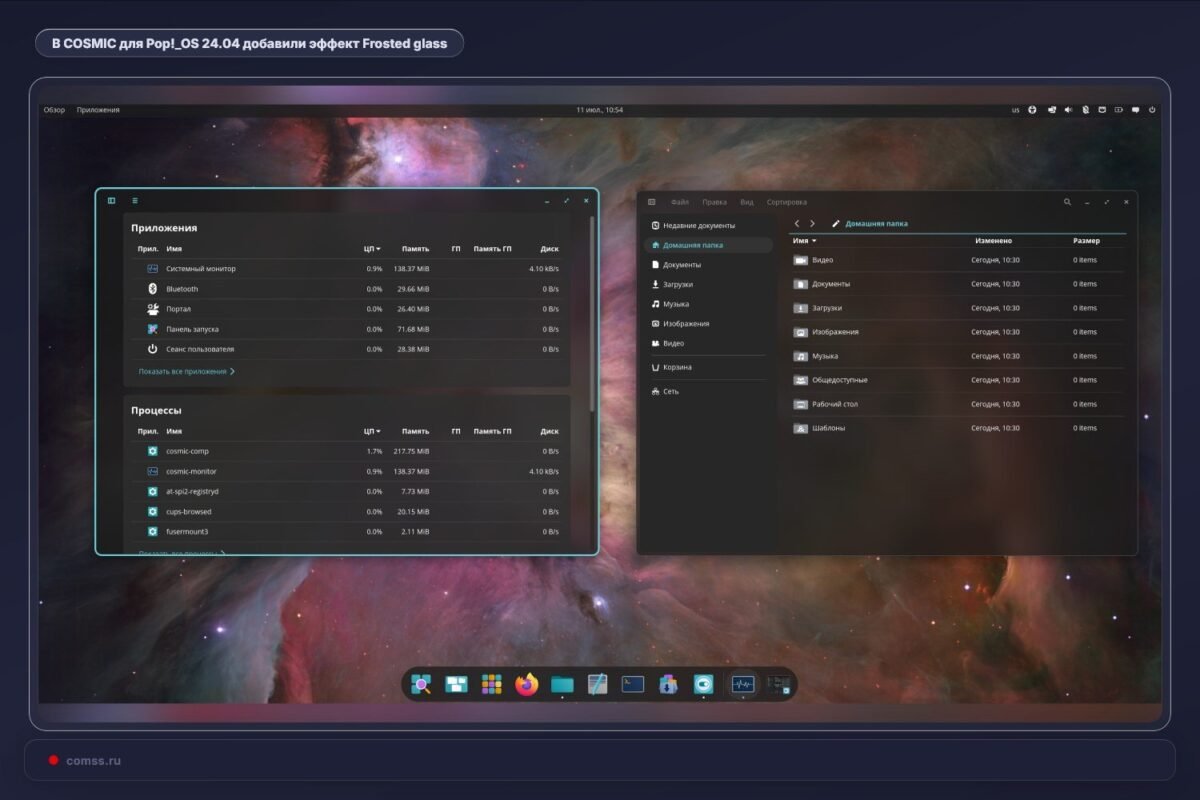Viewport: 1200px width, 800px height.
Task: Open the Сортировка menu
Action: tap(787, 202)
